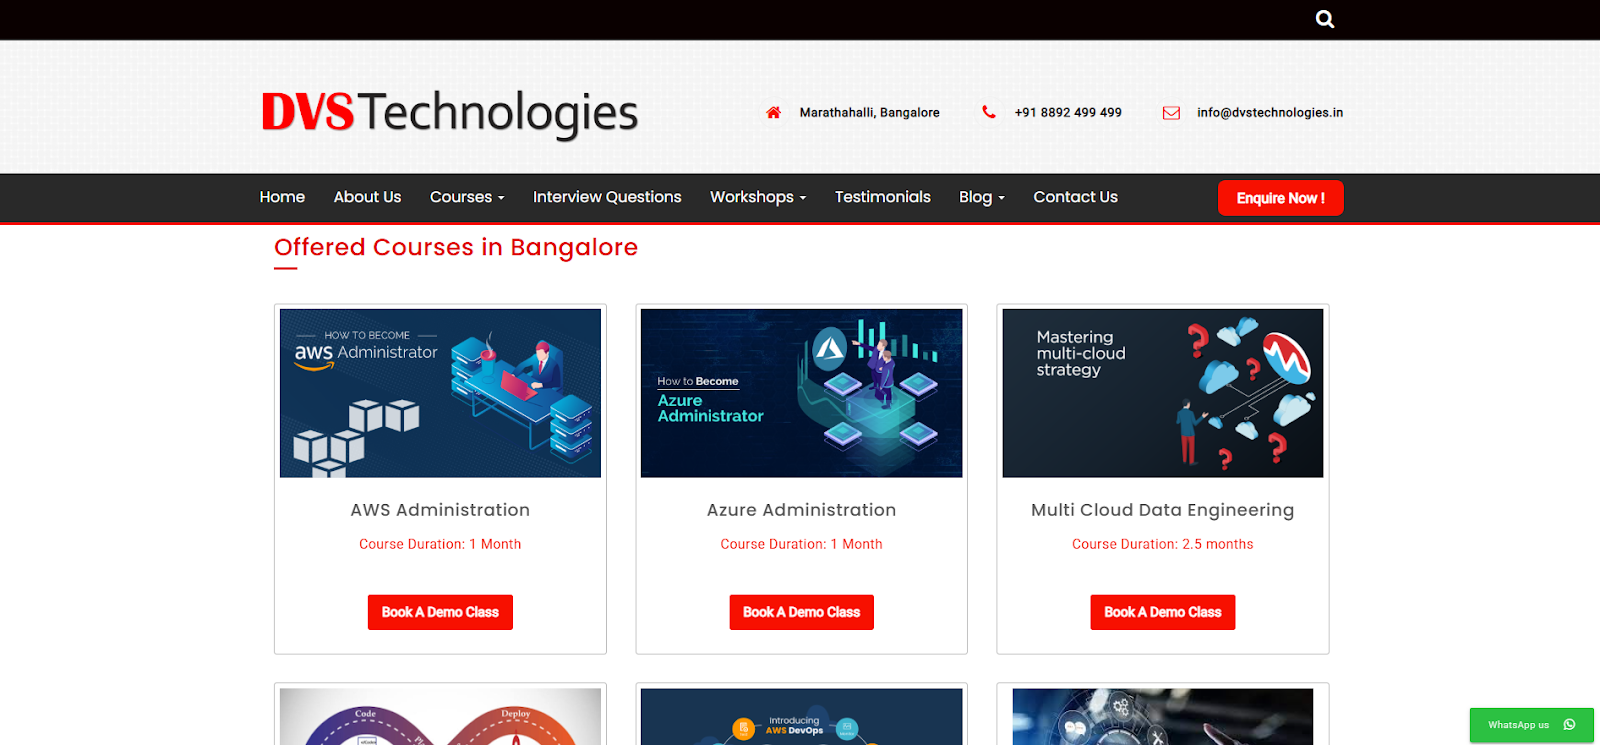Click the WhatsApp logo icon
Viewport: 1600px width, 745px height.
pos(1569,725)
